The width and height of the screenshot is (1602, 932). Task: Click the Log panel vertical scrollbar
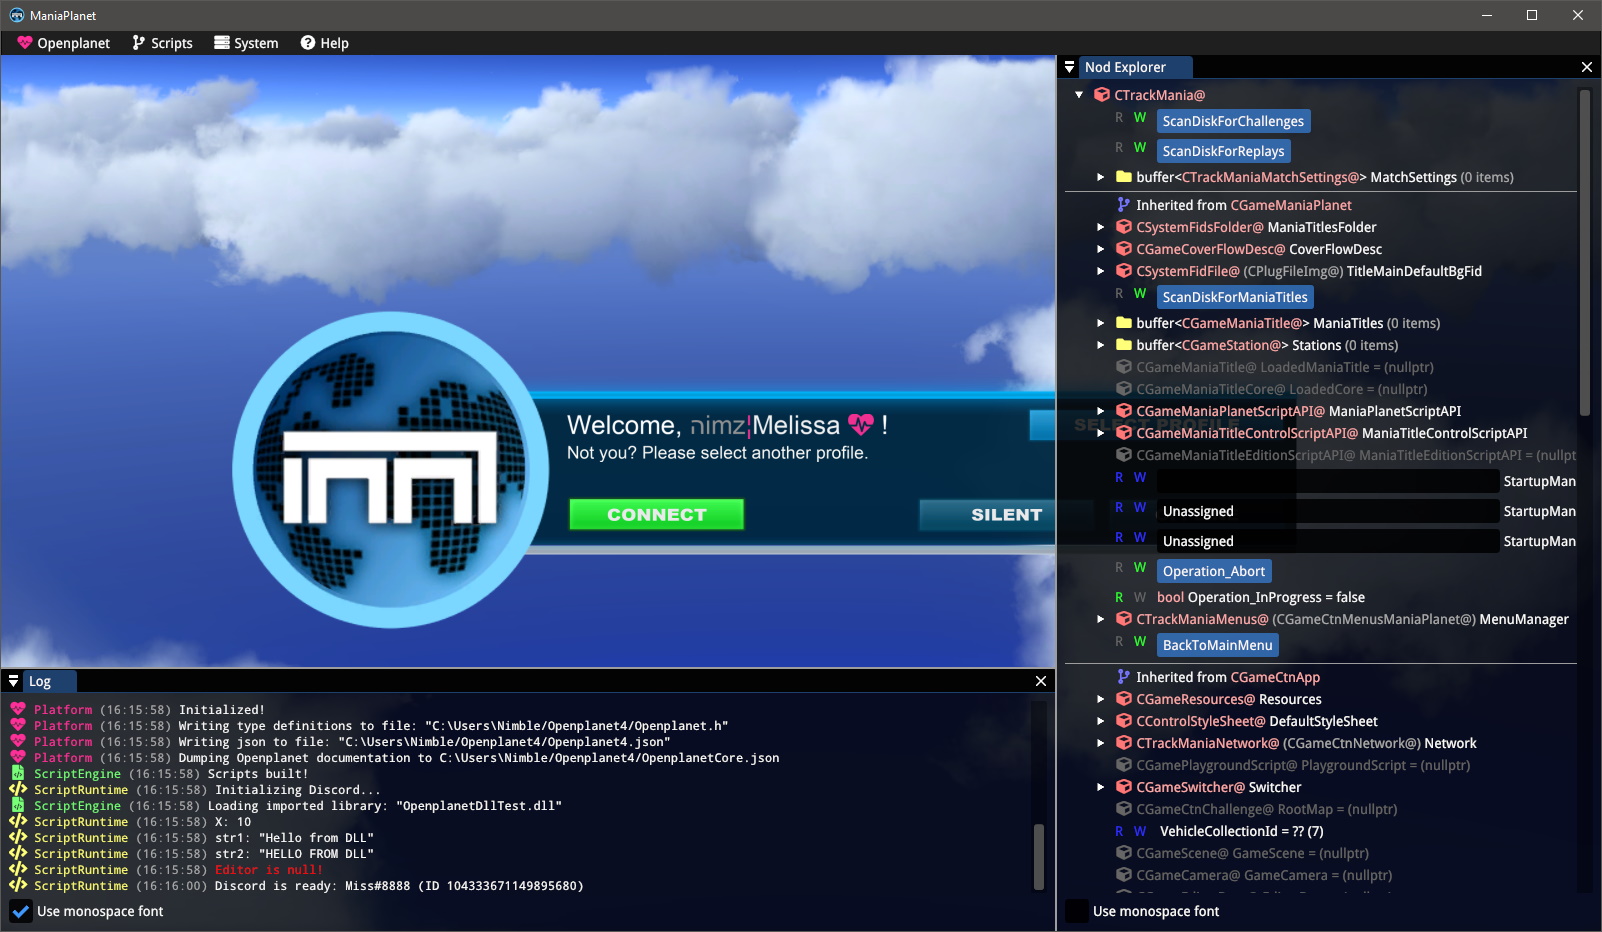coord(1039,857)
